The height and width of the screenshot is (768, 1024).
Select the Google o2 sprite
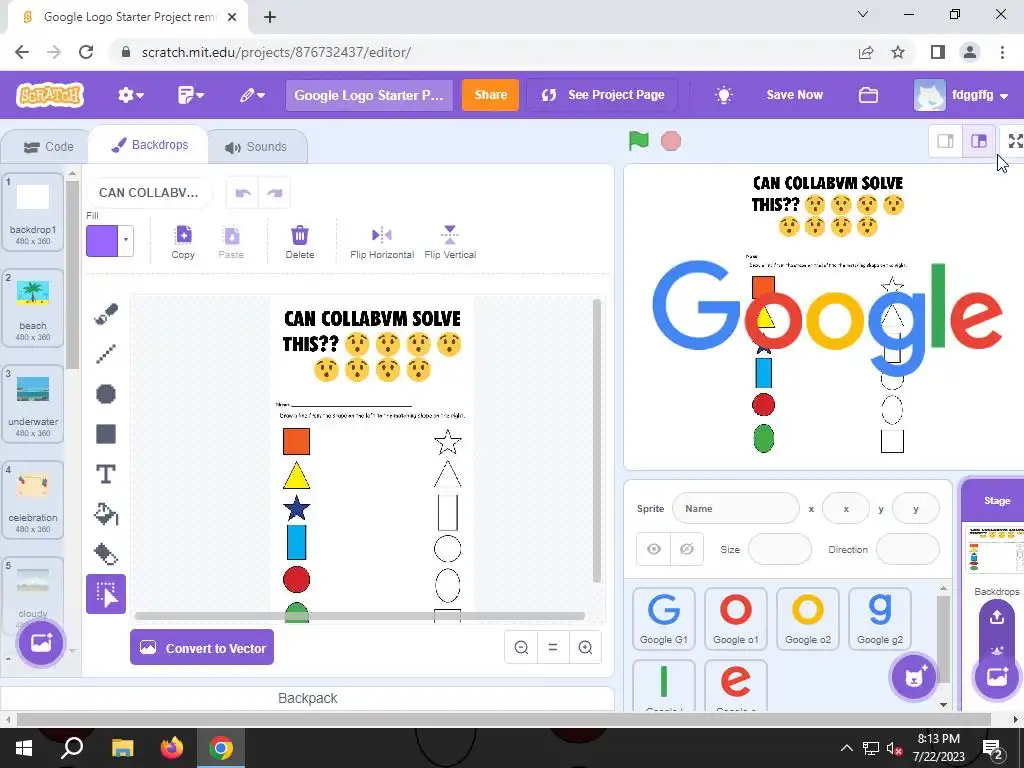point(808,618)
